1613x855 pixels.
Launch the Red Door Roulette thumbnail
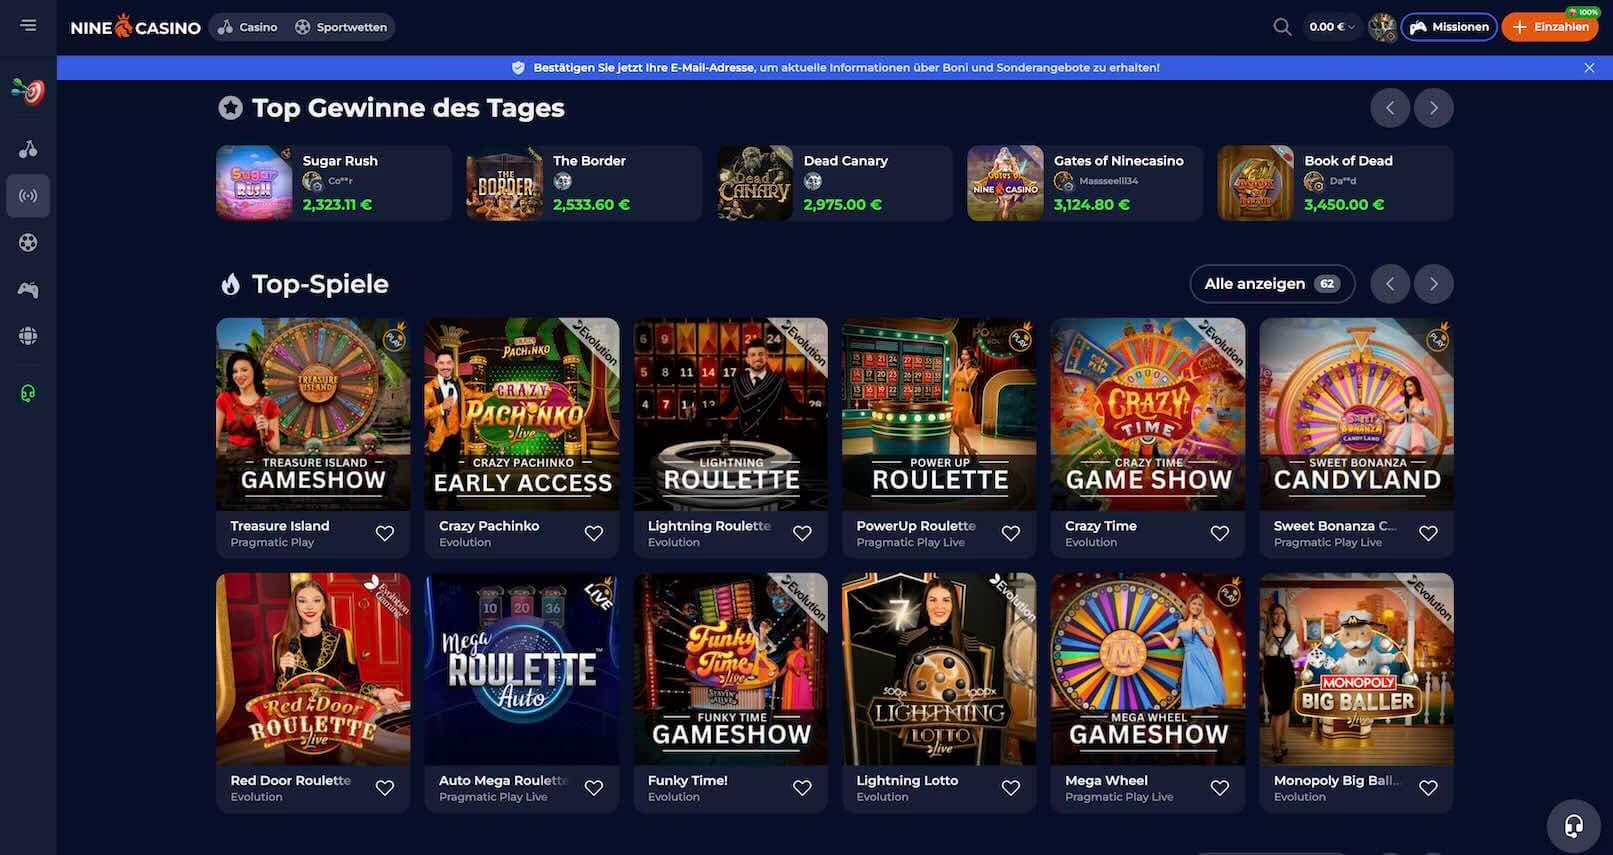313,669
